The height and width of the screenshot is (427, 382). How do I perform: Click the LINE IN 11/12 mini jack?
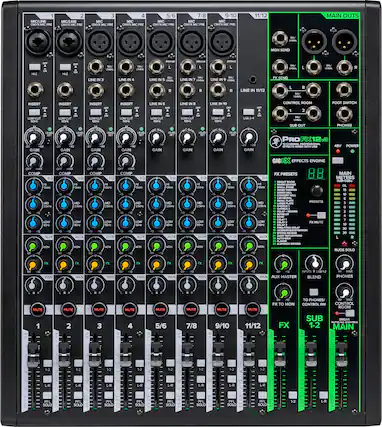[253, 80]
